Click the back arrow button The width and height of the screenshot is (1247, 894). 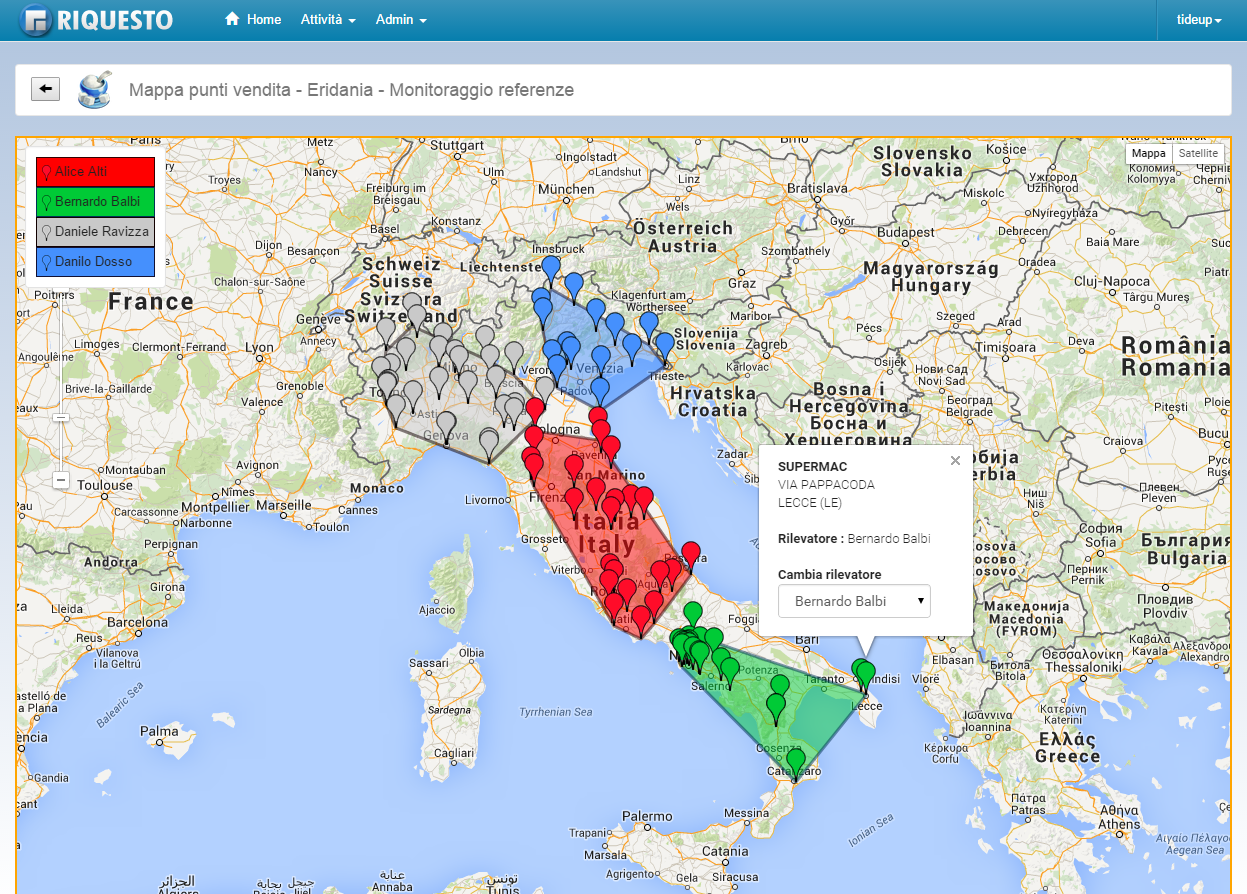coord(45,89)
